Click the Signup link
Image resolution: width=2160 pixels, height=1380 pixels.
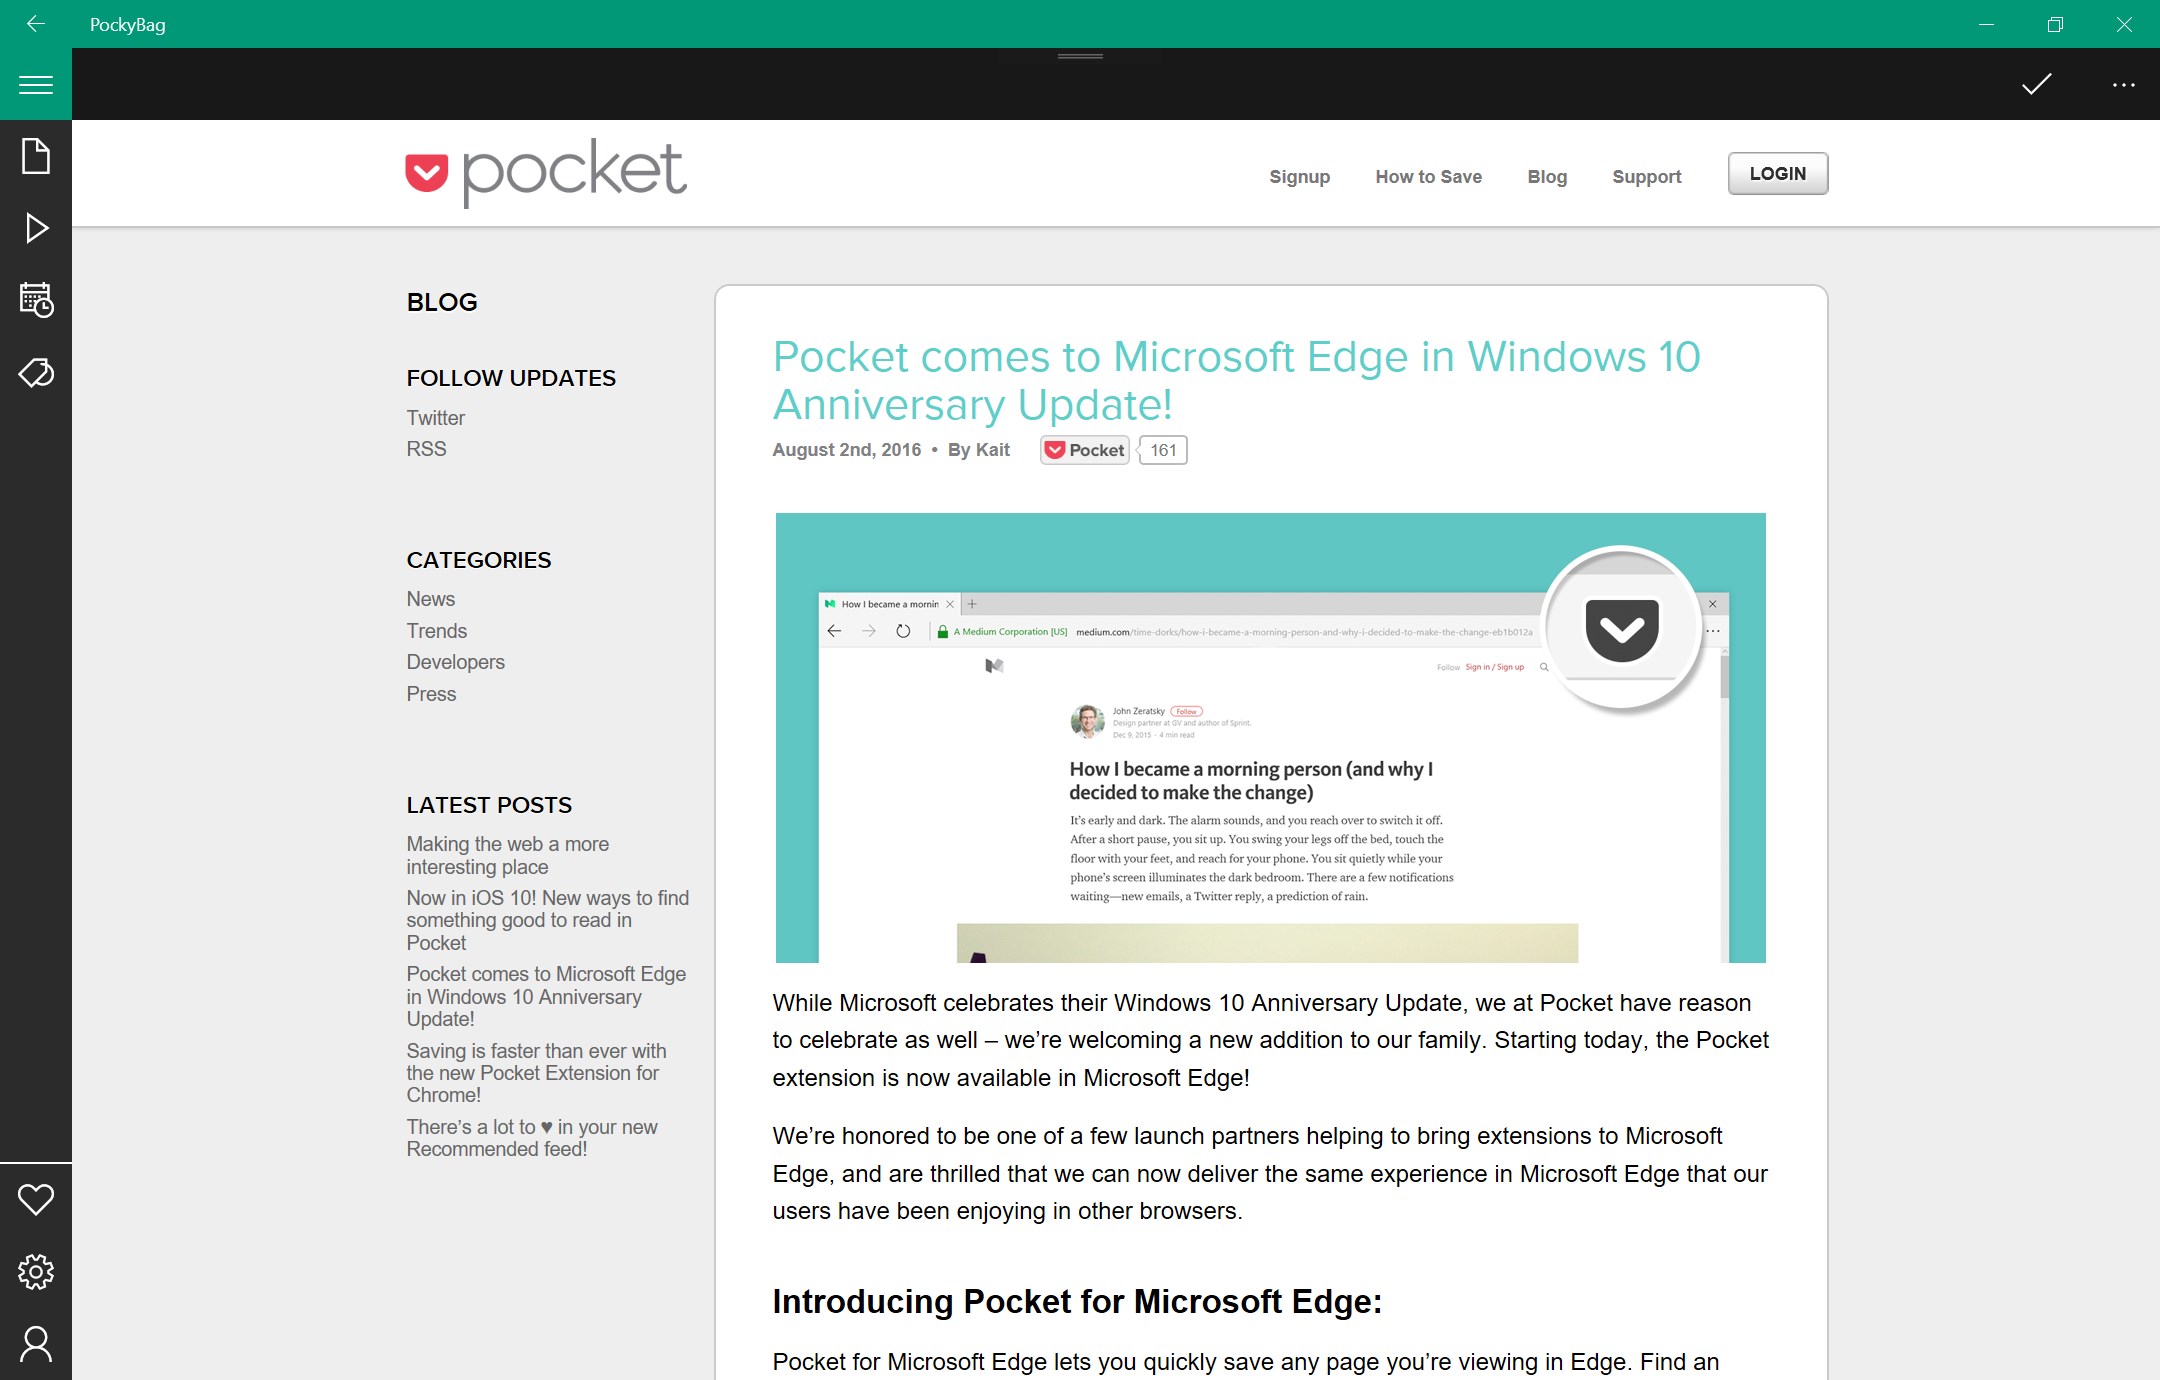coord(1299,177)
